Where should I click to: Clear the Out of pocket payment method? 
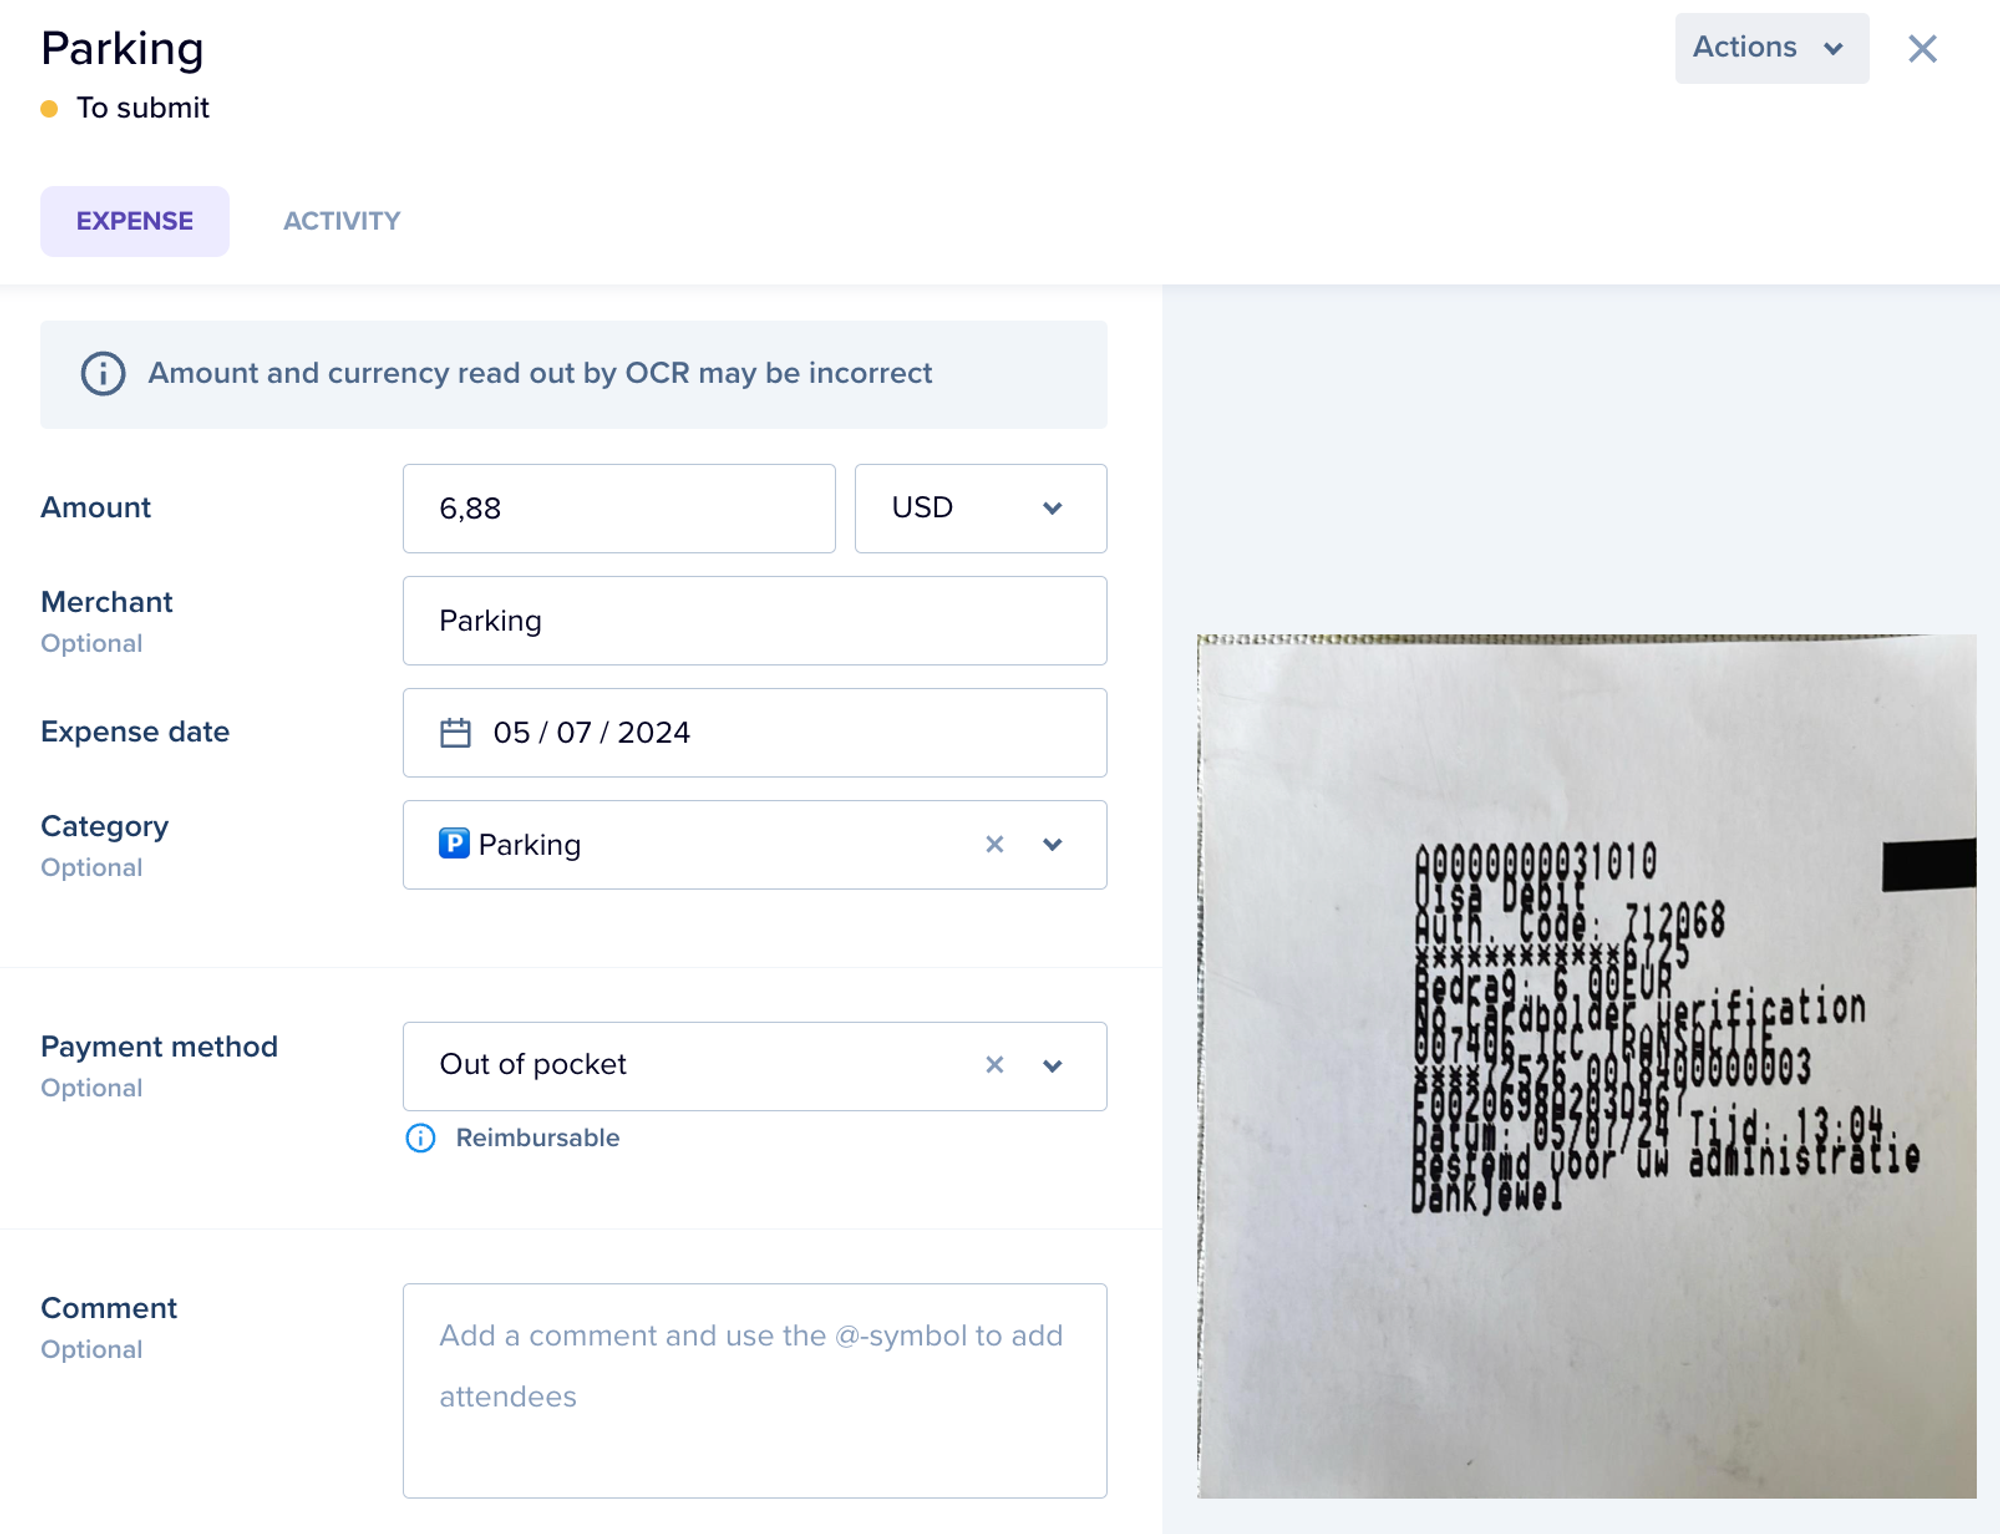pos(994,1065)
